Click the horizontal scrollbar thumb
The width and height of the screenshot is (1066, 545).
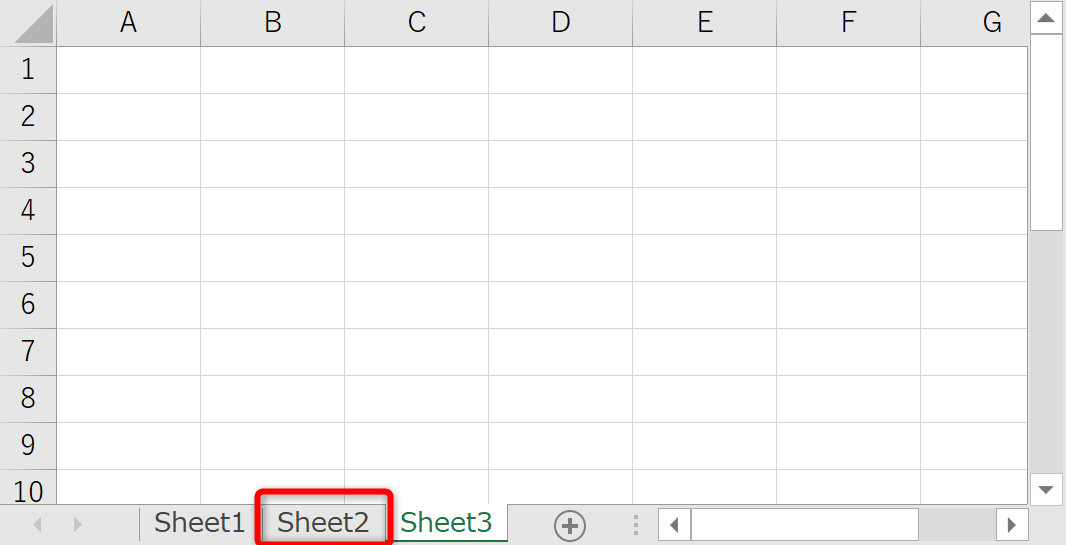[x=804, y=525]
